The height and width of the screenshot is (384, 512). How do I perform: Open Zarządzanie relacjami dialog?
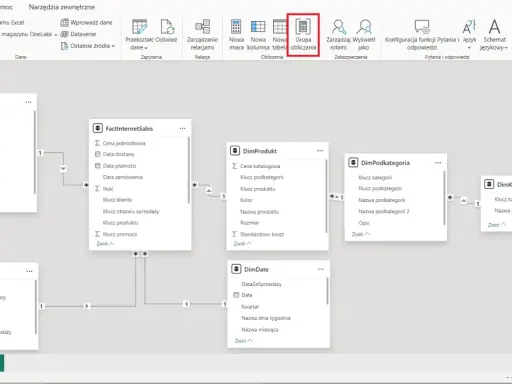coord(202,35)
